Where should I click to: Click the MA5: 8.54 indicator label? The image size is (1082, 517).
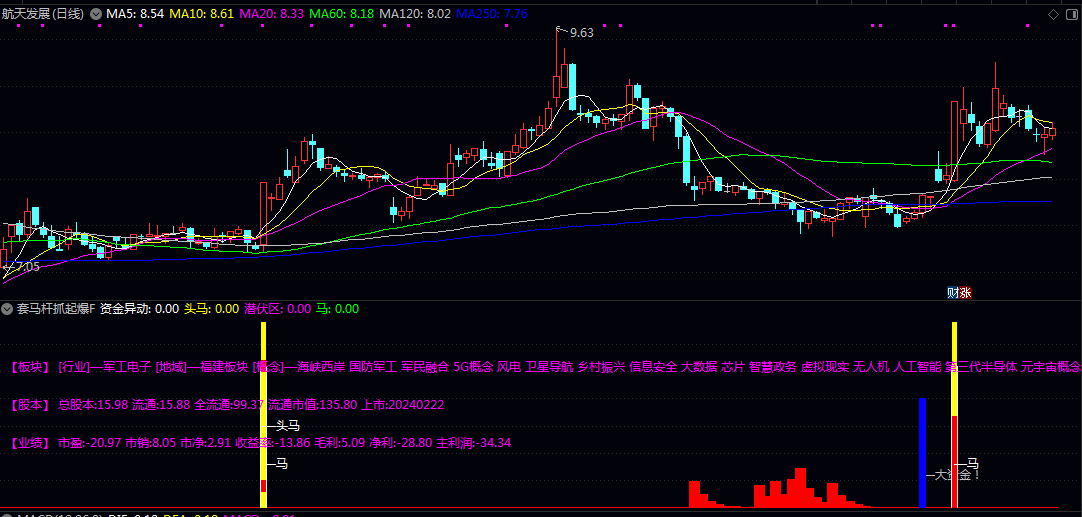[x=135, y=14]
